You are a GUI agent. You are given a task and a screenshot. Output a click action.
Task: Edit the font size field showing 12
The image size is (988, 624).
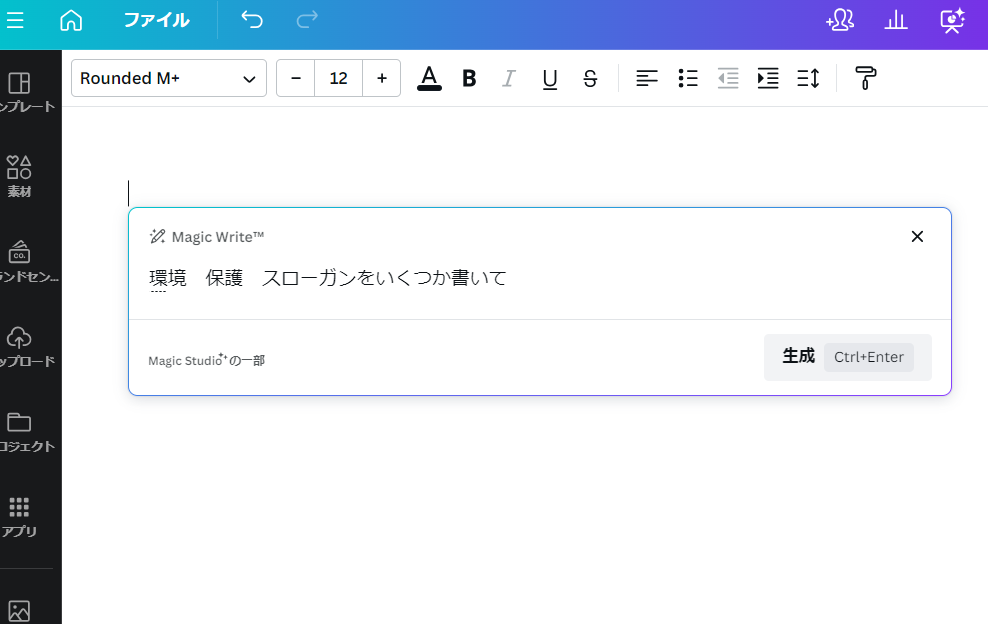338,78
